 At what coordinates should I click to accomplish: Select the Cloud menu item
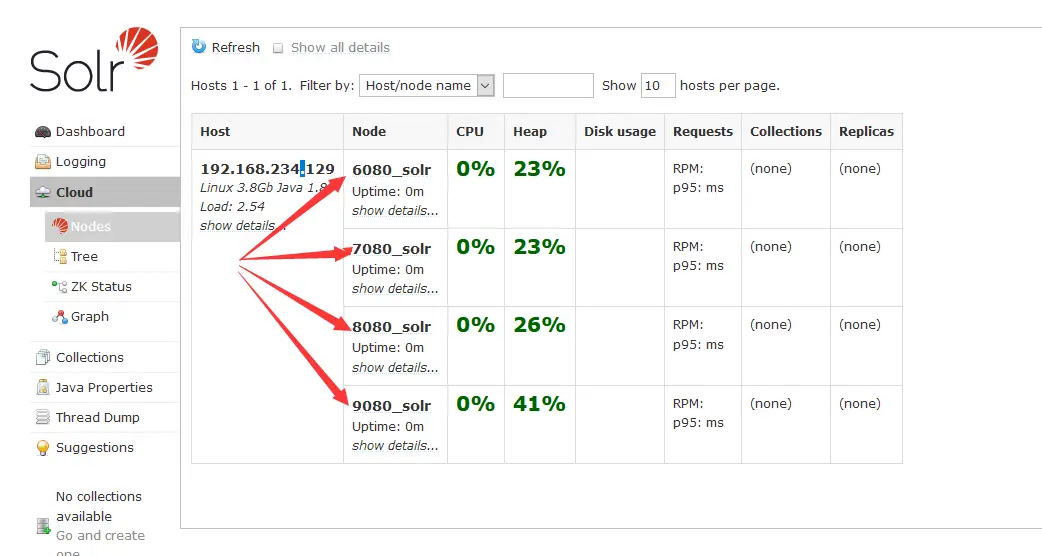pyautogui.click(x=105, y=192)
